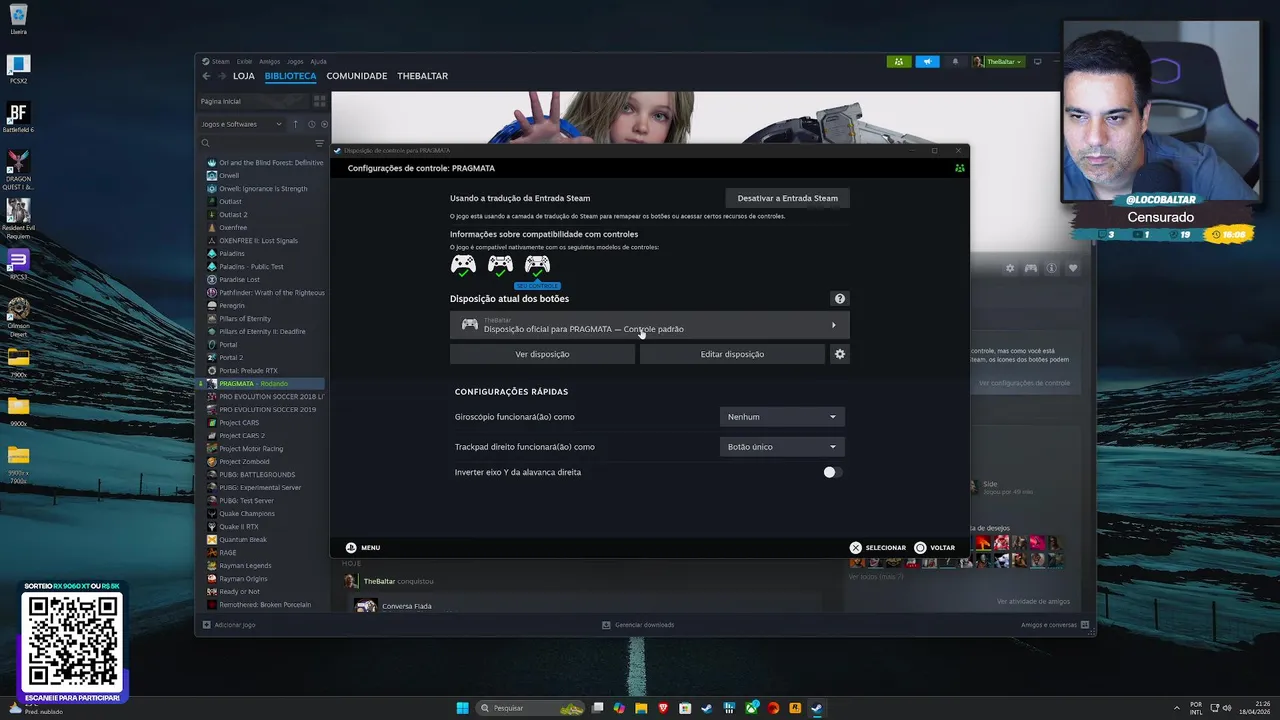The height and width of the screenshot is (720, 1280).
Task: Open Windows Start menu
Action: tap(462, 708)
